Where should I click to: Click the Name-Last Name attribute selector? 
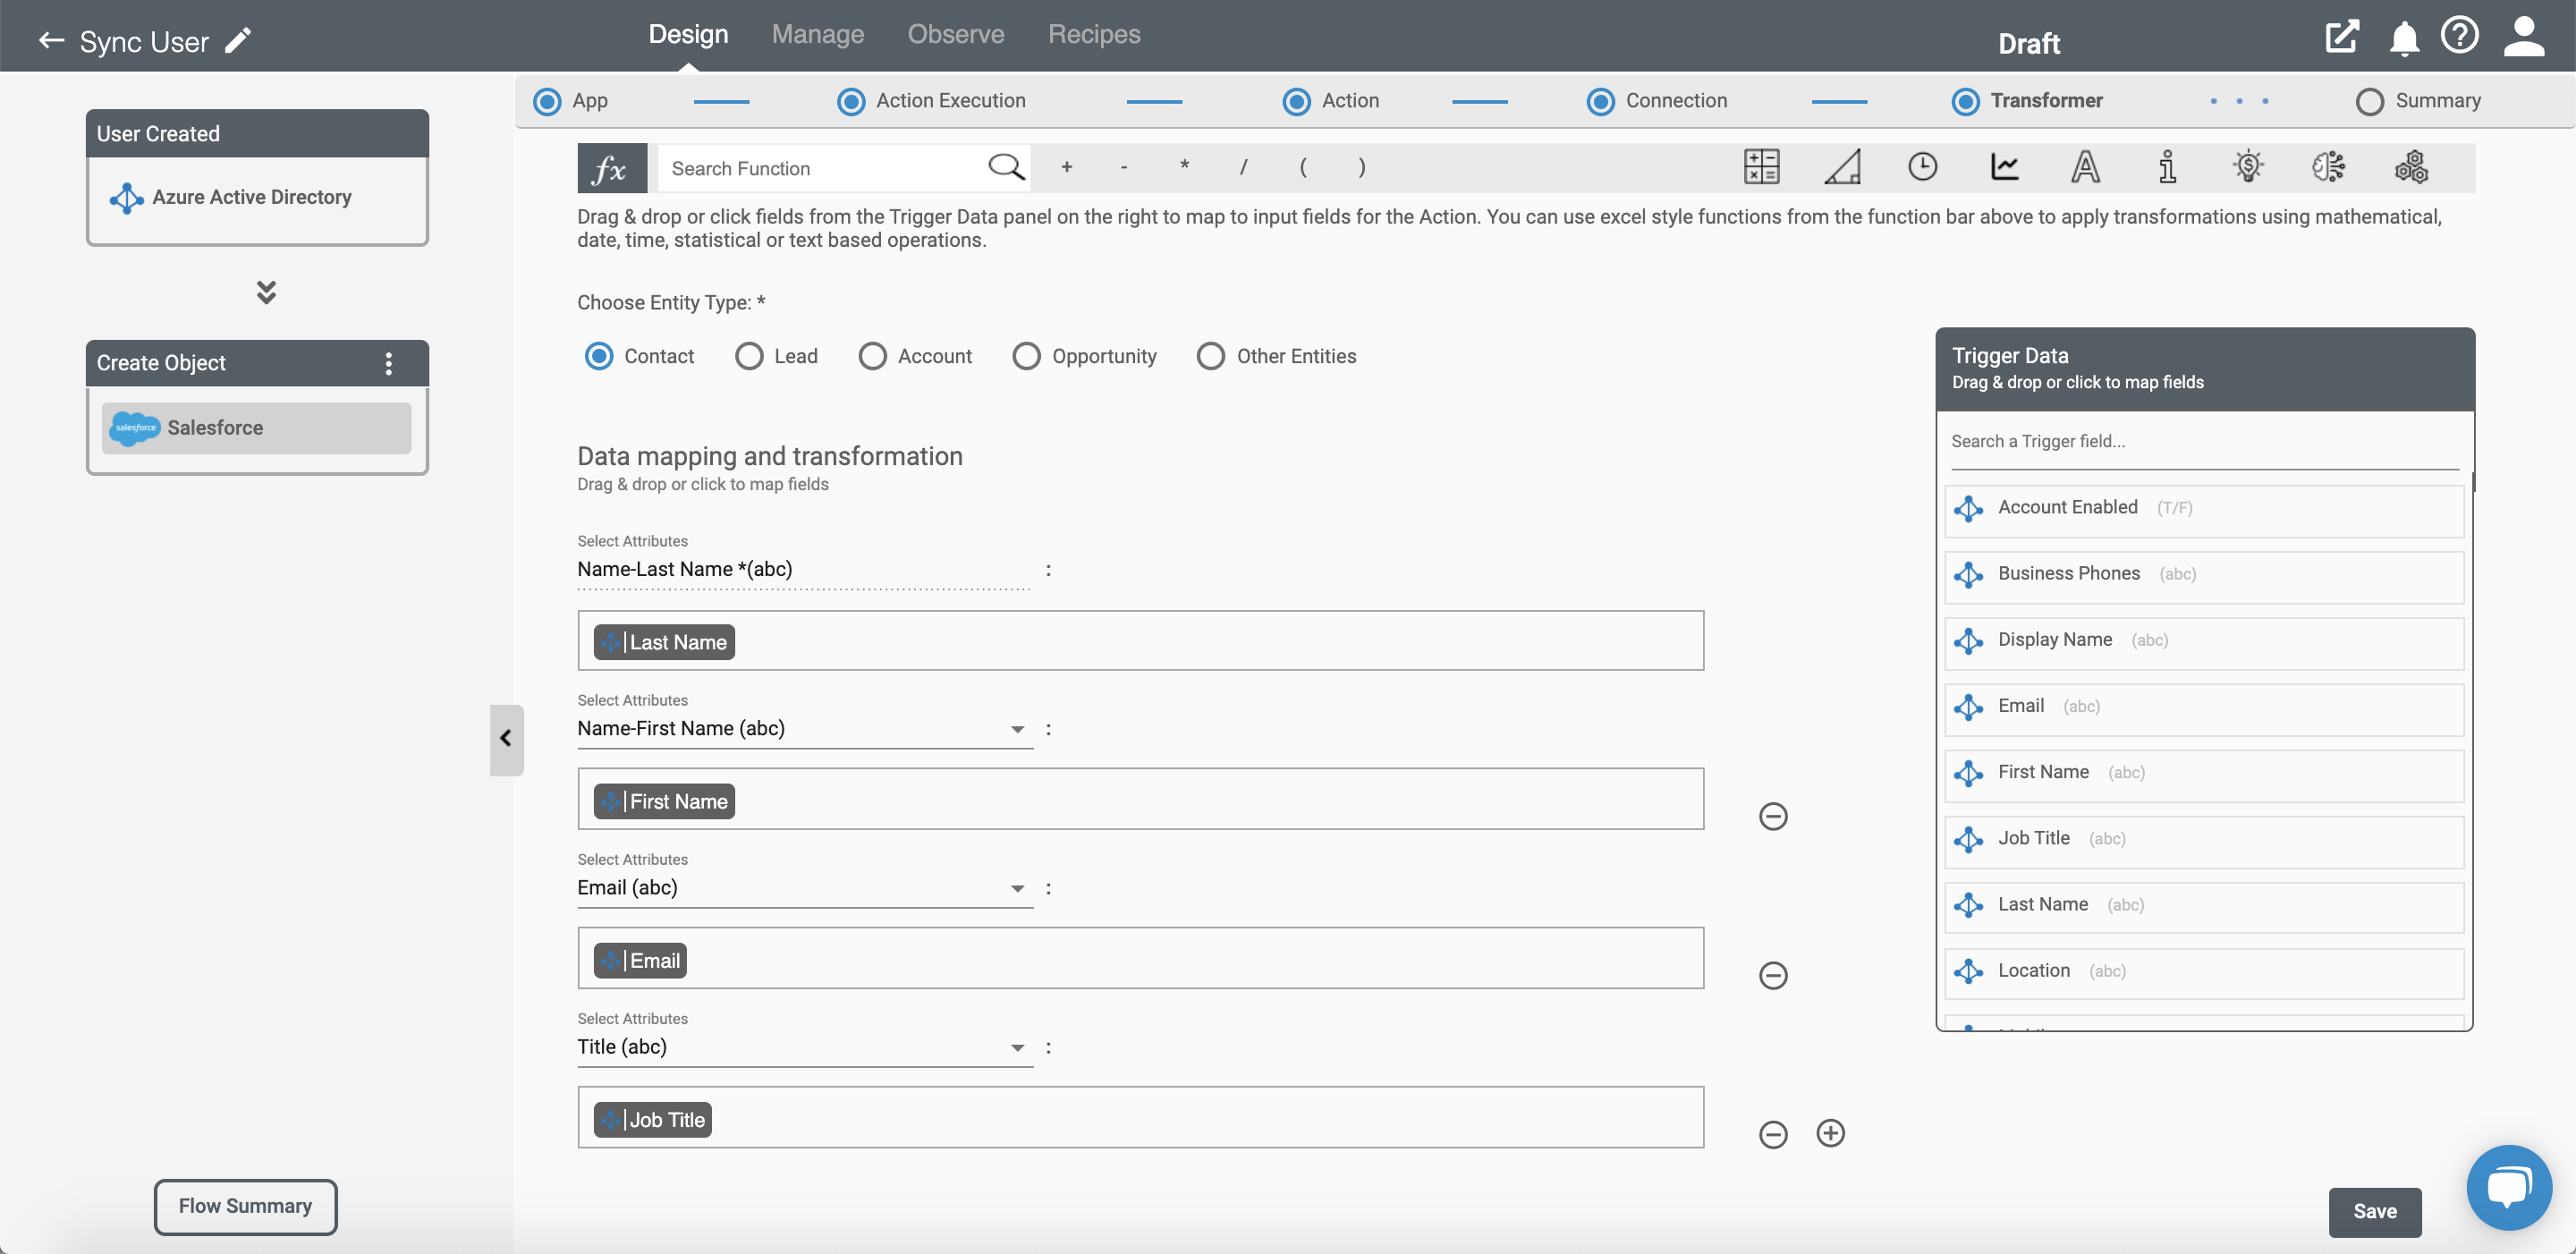[804, 570]
